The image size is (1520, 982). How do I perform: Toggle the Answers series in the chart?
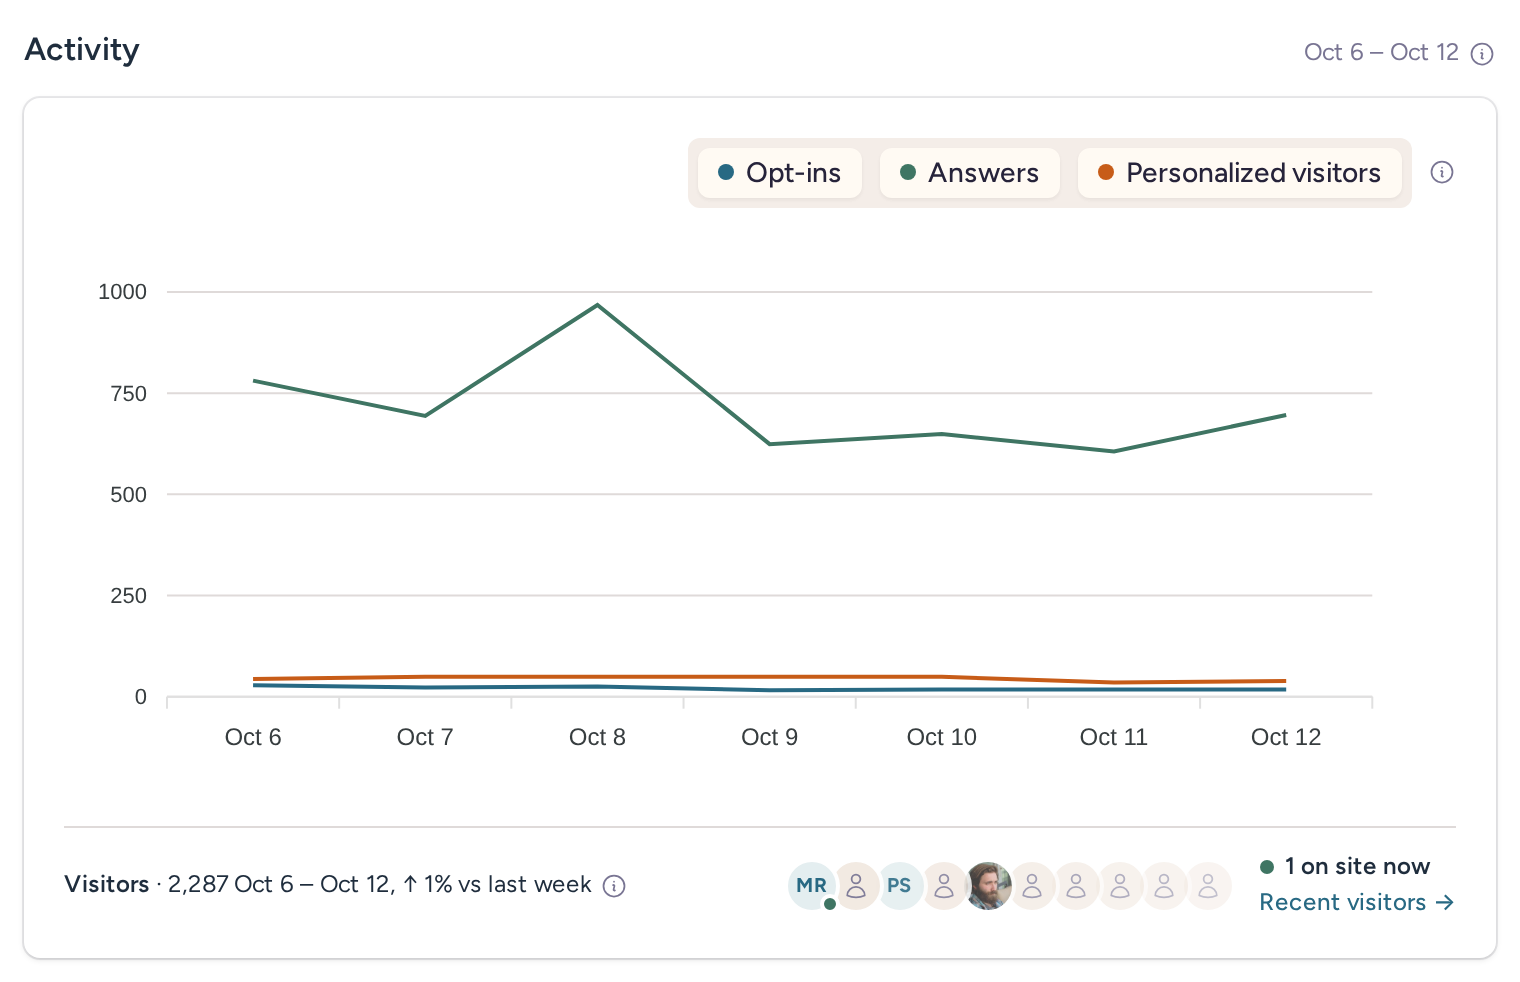(969, 173)
